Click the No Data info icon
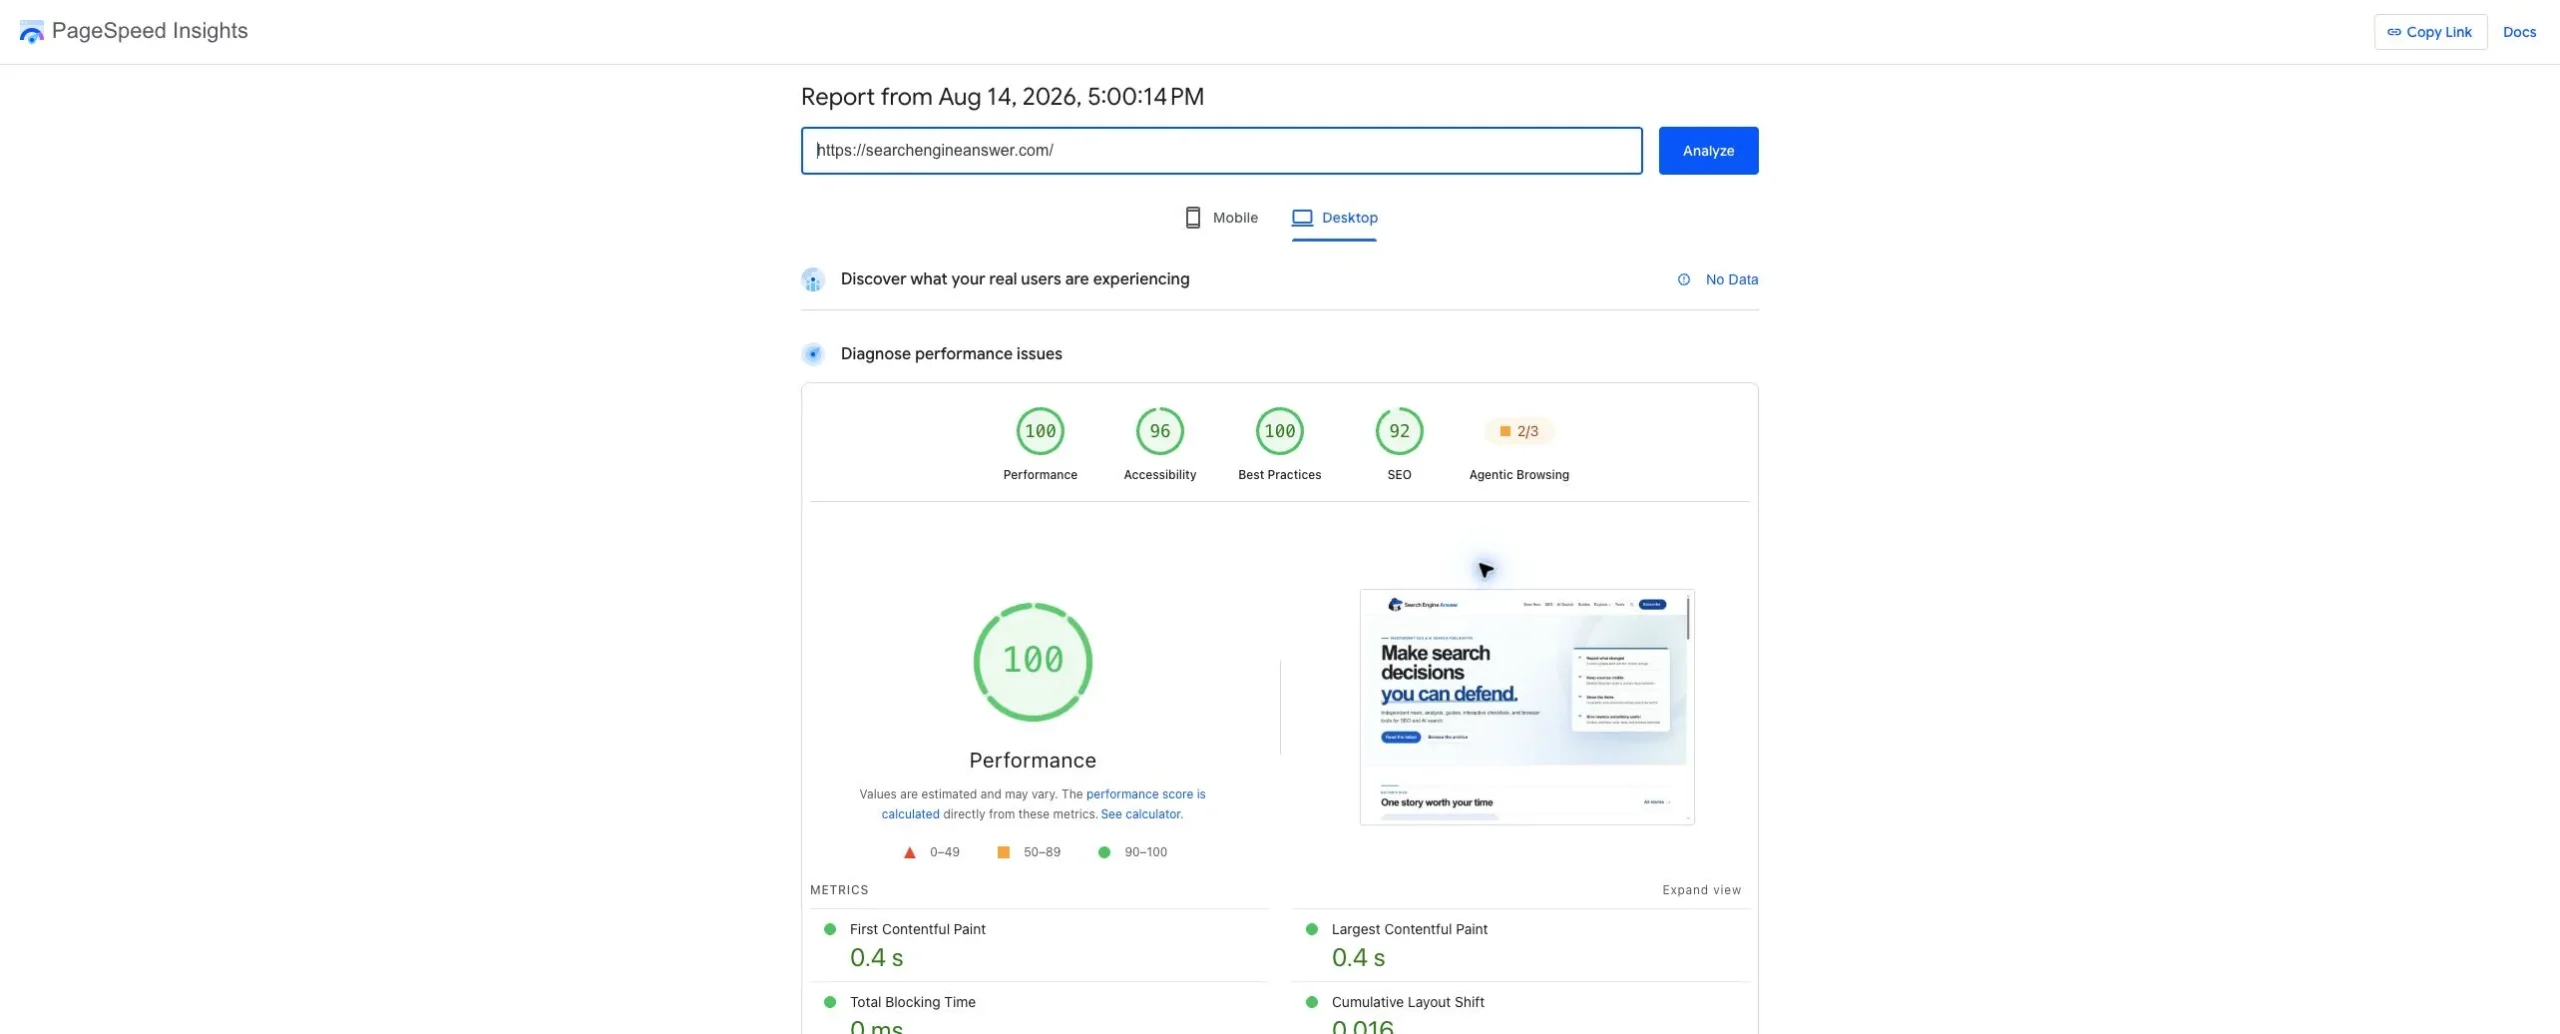This screenshot has width=2560, height=1034. [x=1684, y=280]
